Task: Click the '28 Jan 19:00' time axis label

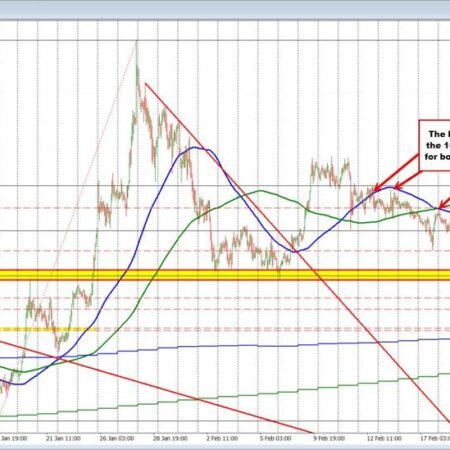Action: click(170, 438)
